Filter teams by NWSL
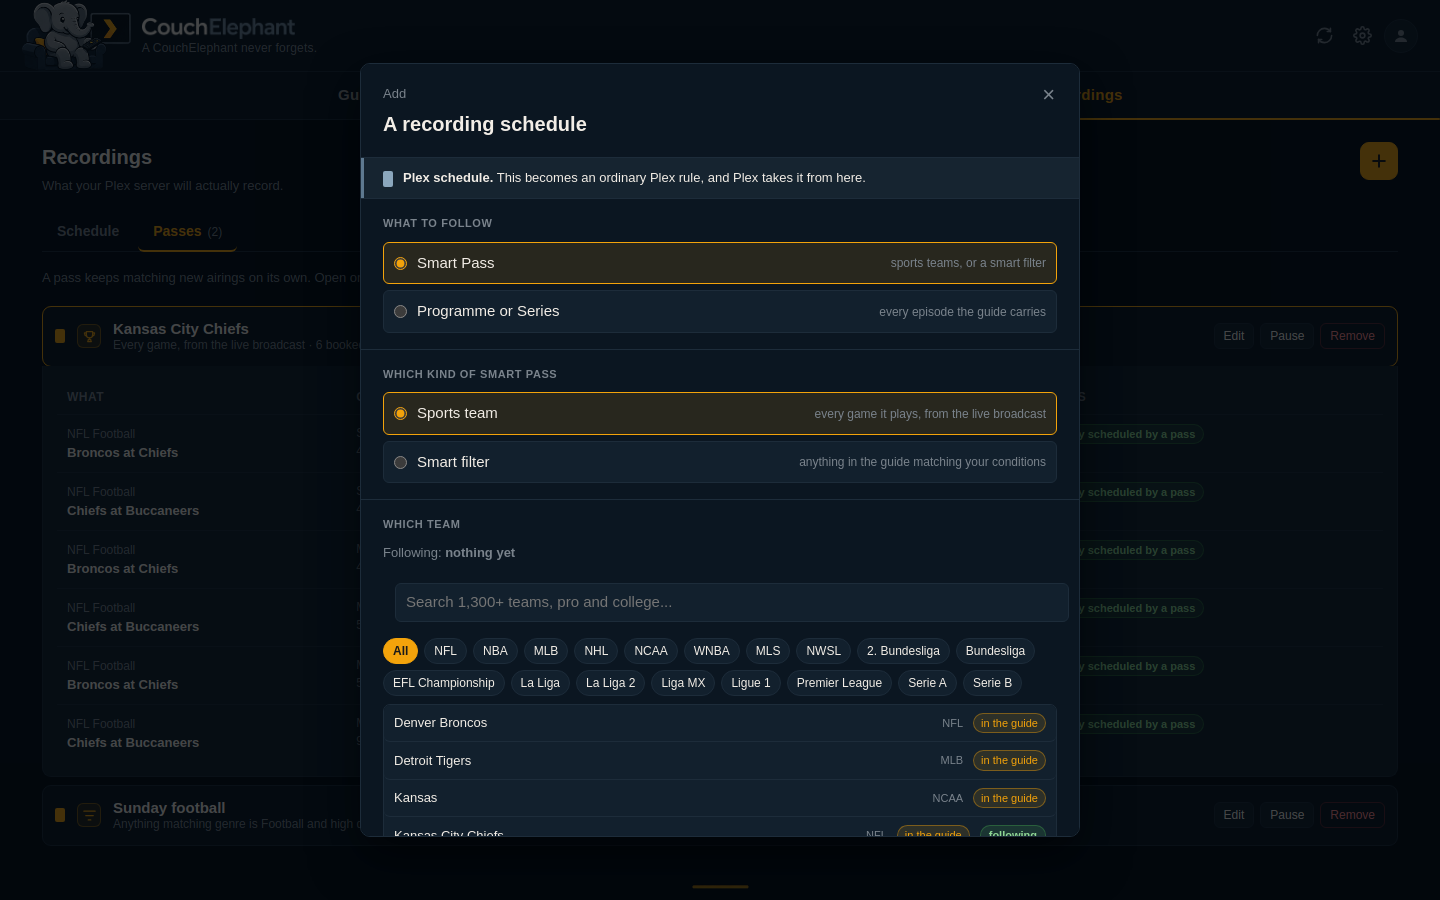 pos(824,651)
